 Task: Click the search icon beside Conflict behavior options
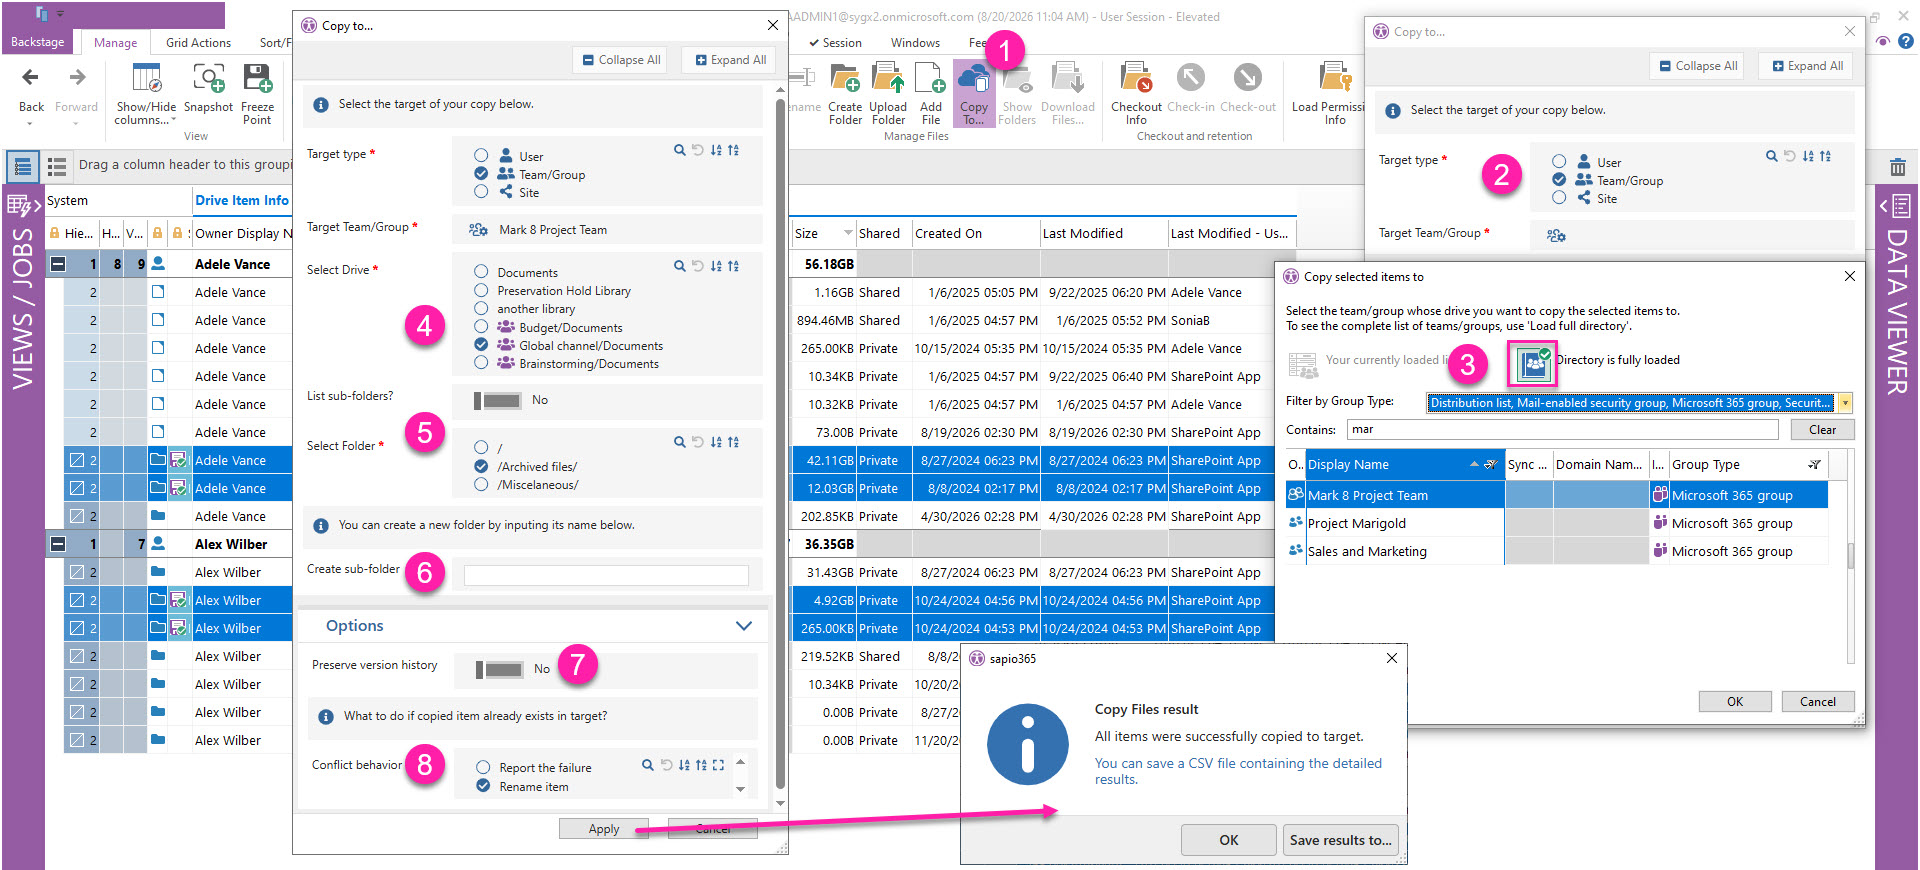tap(648, 765)
